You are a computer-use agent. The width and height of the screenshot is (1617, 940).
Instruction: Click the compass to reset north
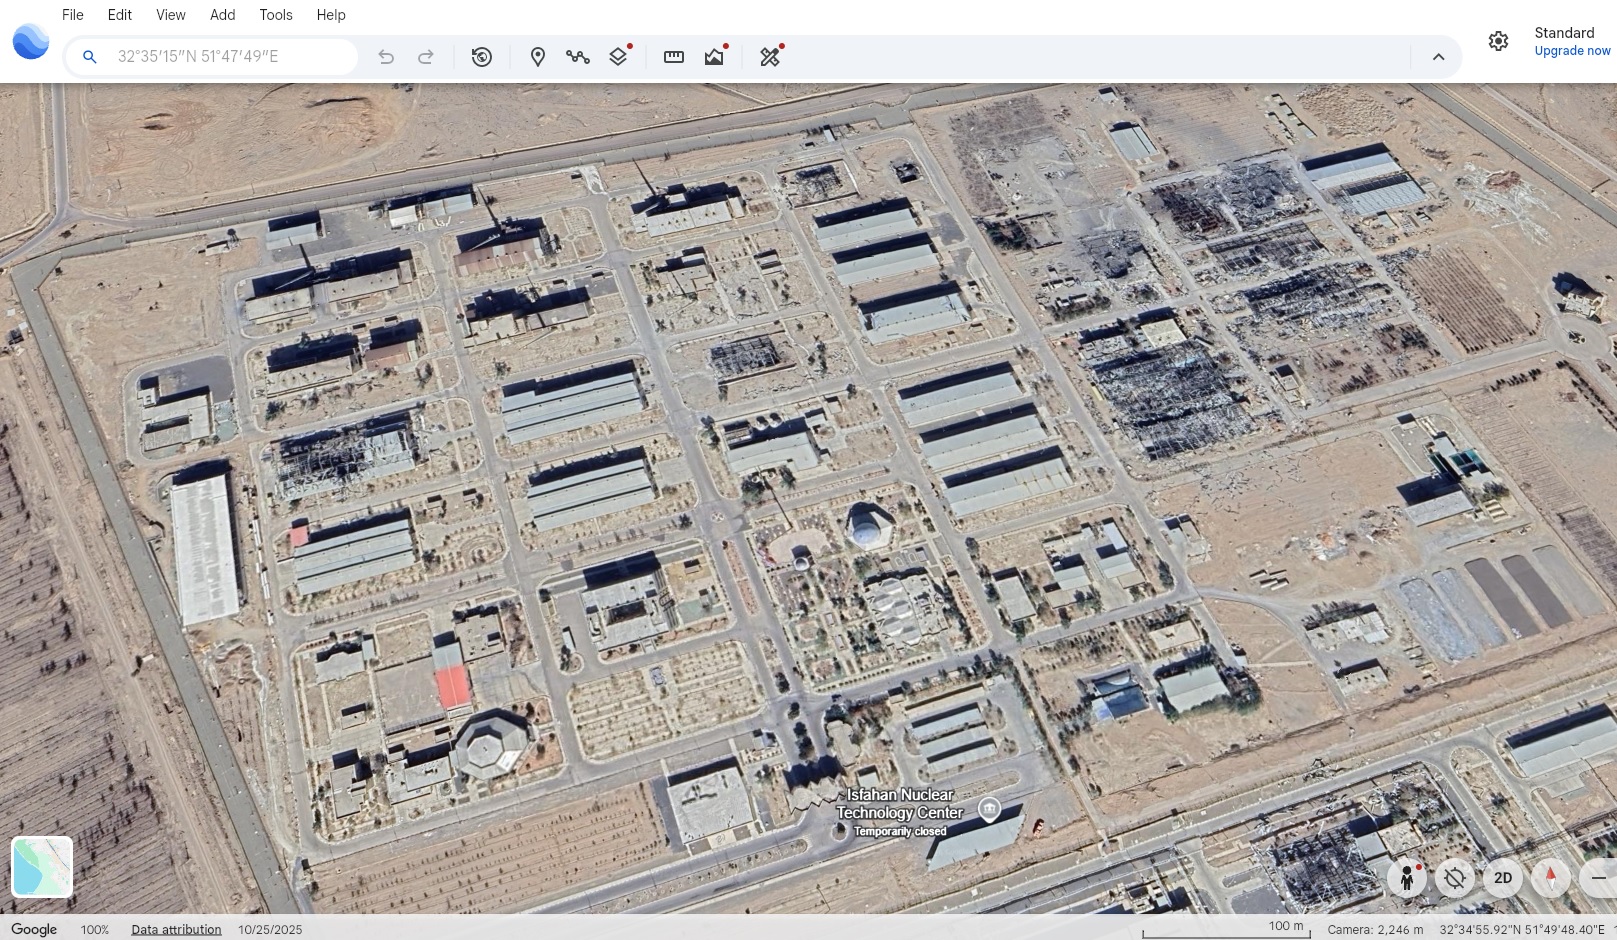(x=1551, y=878)
